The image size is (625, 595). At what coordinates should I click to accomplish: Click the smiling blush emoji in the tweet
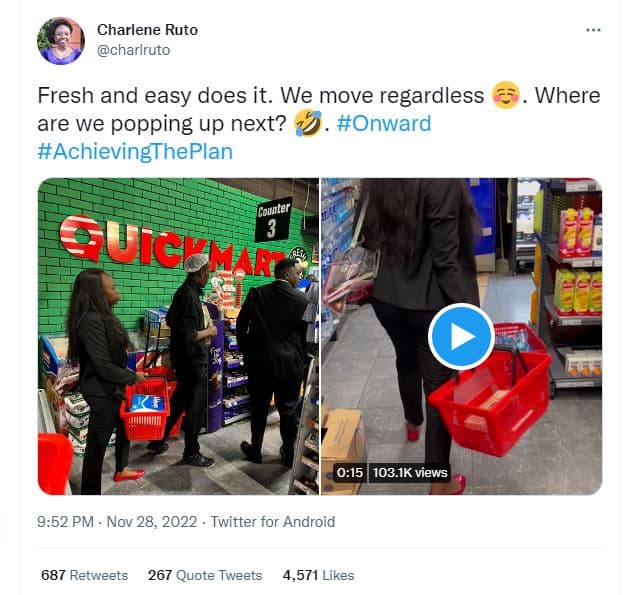(x=506, y=96)
